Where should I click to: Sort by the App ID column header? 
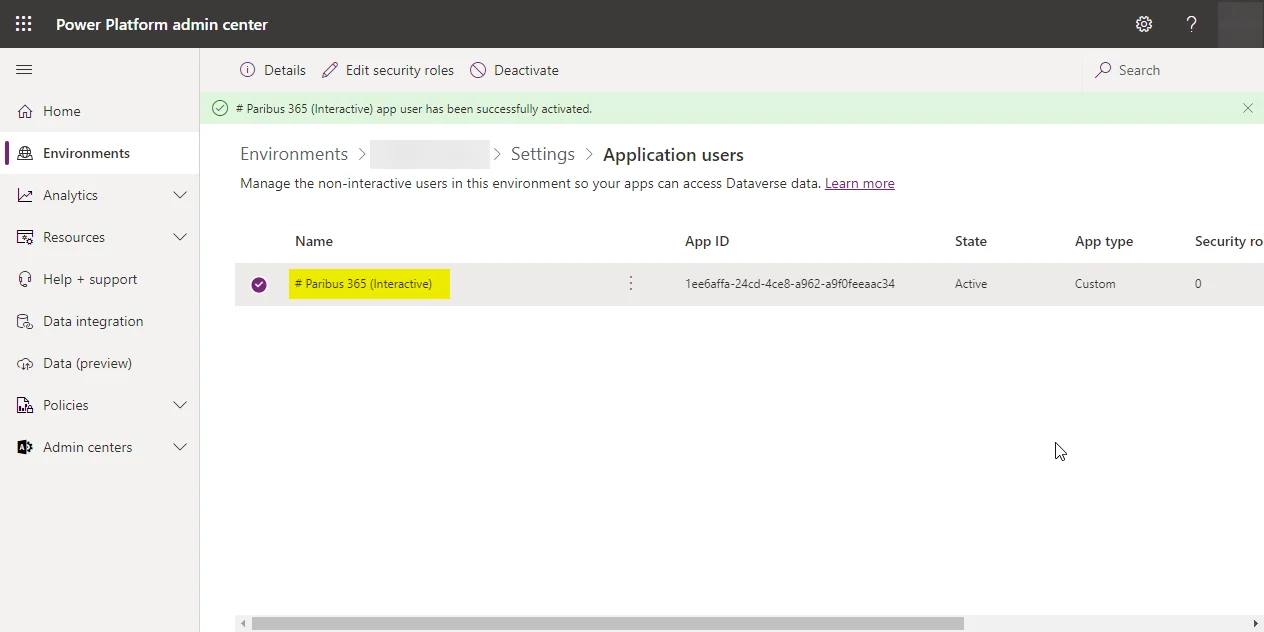(x=707, y=241)
